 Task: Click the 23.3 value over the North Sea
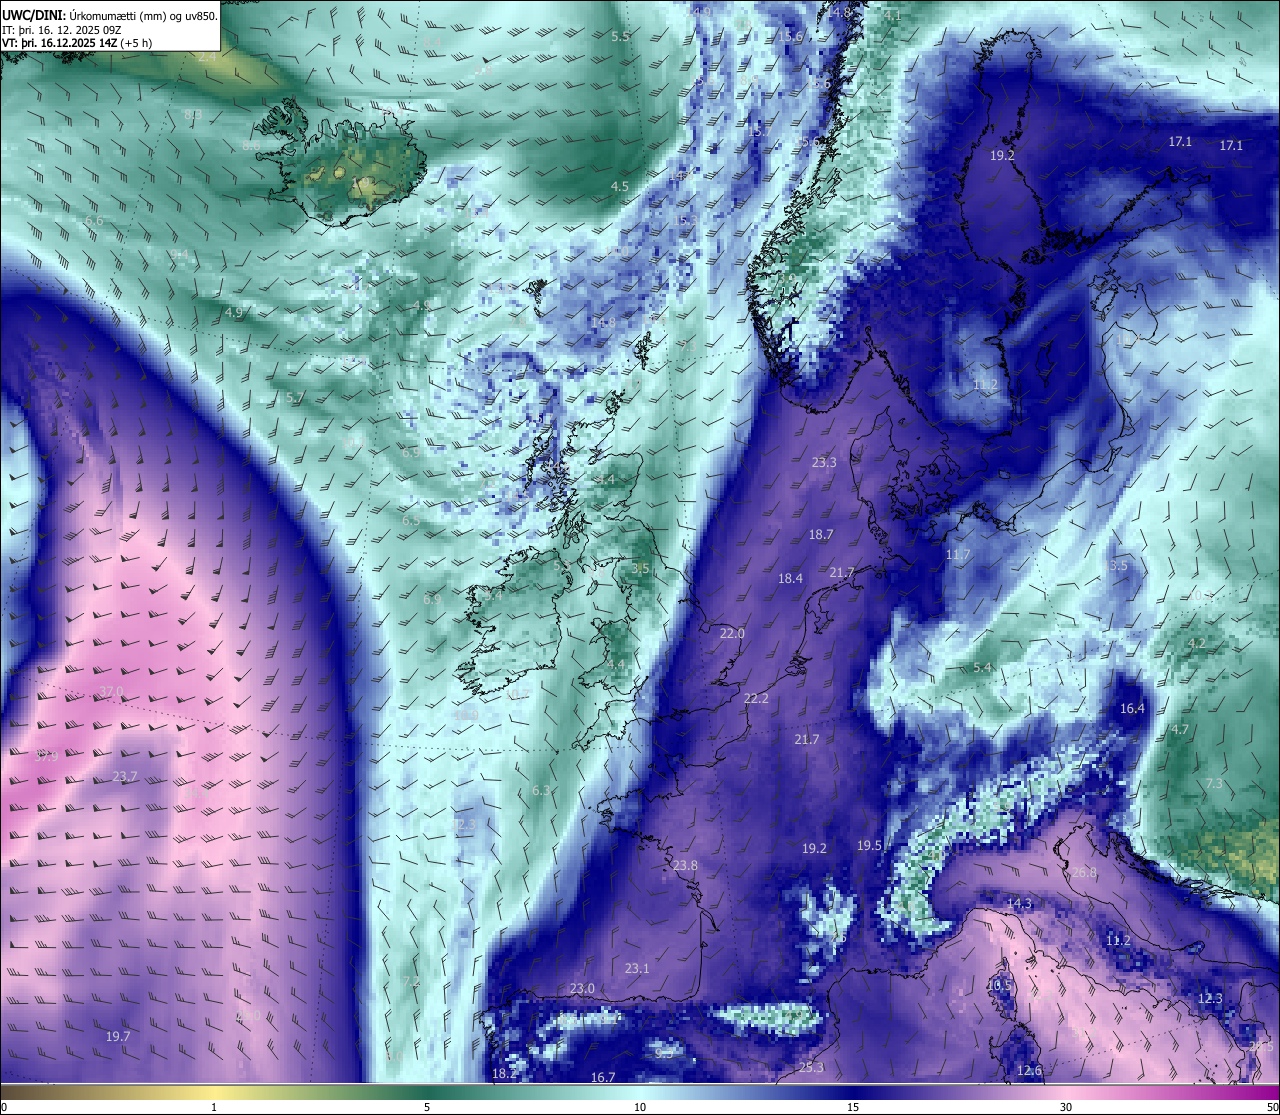(824, 462)
